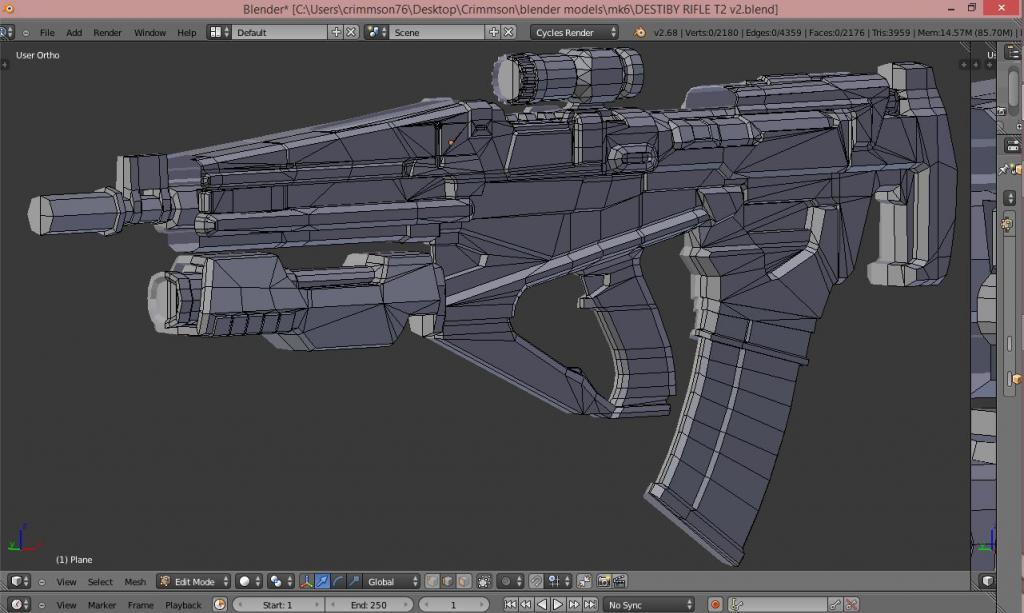
Task: Click the Blender logo in info header
Action: pyautogui.click(x=640, y=32)
